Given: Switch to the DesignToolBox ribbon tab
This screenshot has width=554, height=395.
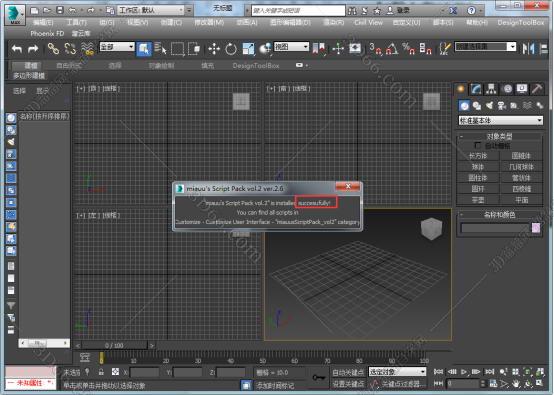Looking at the screenshot, I should click(x=256, y=66).
